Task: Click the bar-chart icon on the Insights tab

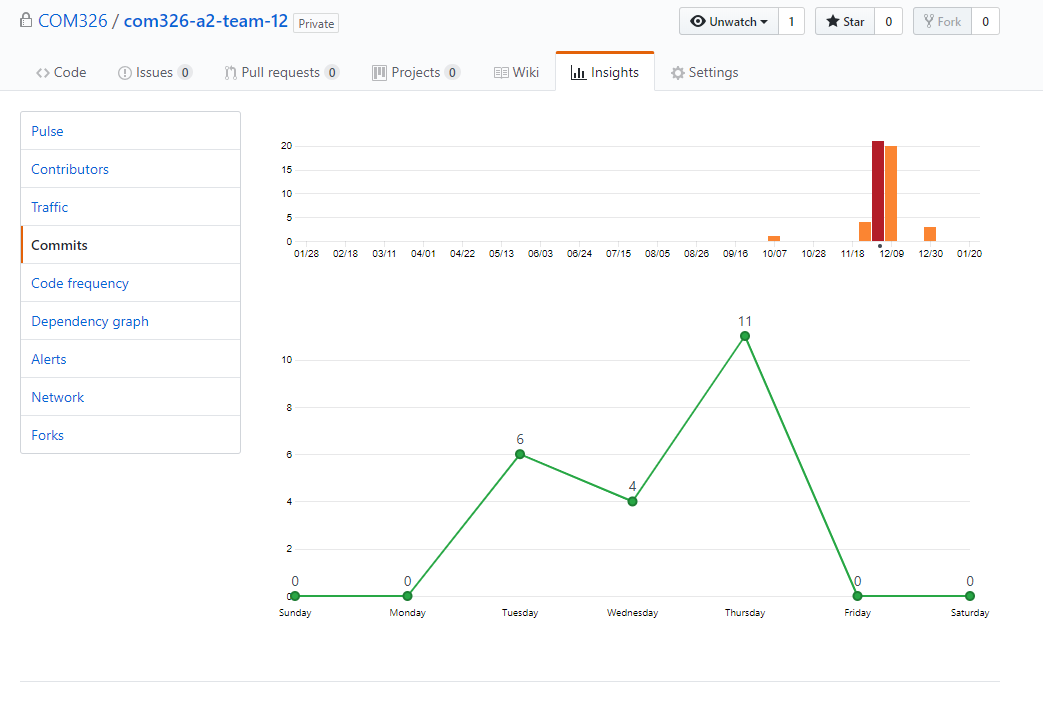Action: point(581,71)
